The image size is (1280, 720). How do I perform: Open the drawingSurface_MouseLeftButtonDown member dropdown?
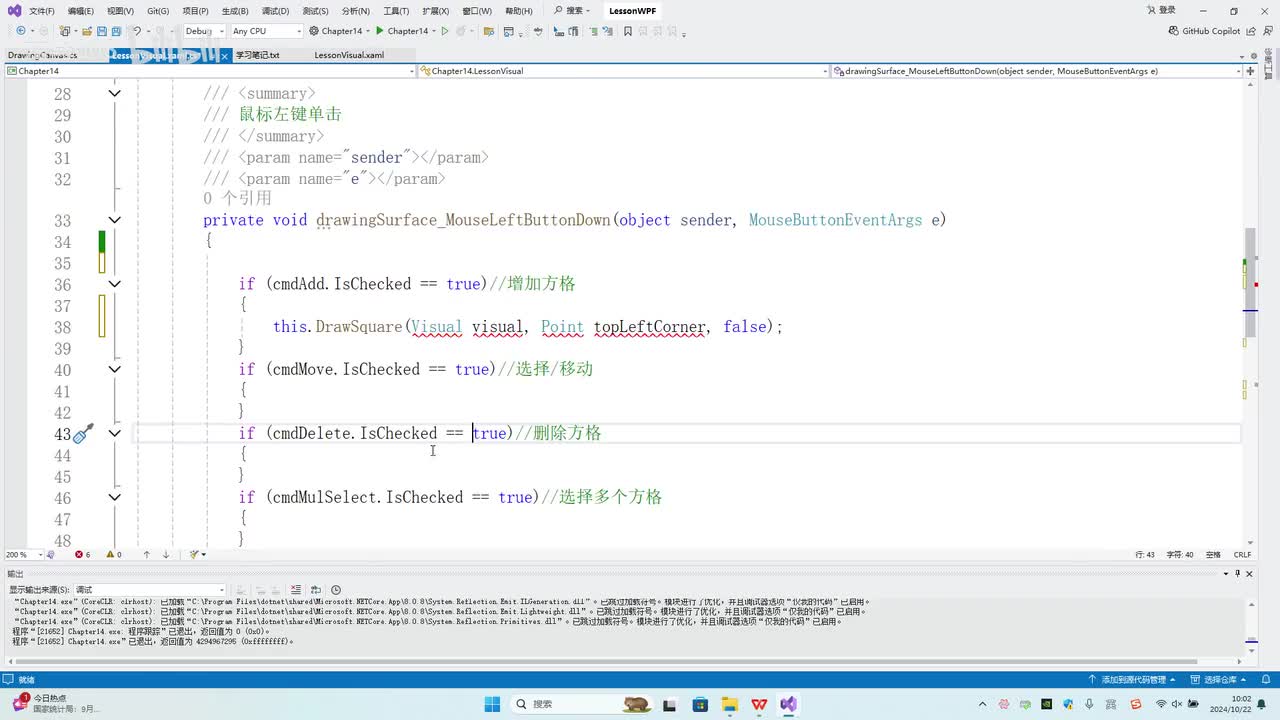pyautogui.click(x=1039, y=71)
